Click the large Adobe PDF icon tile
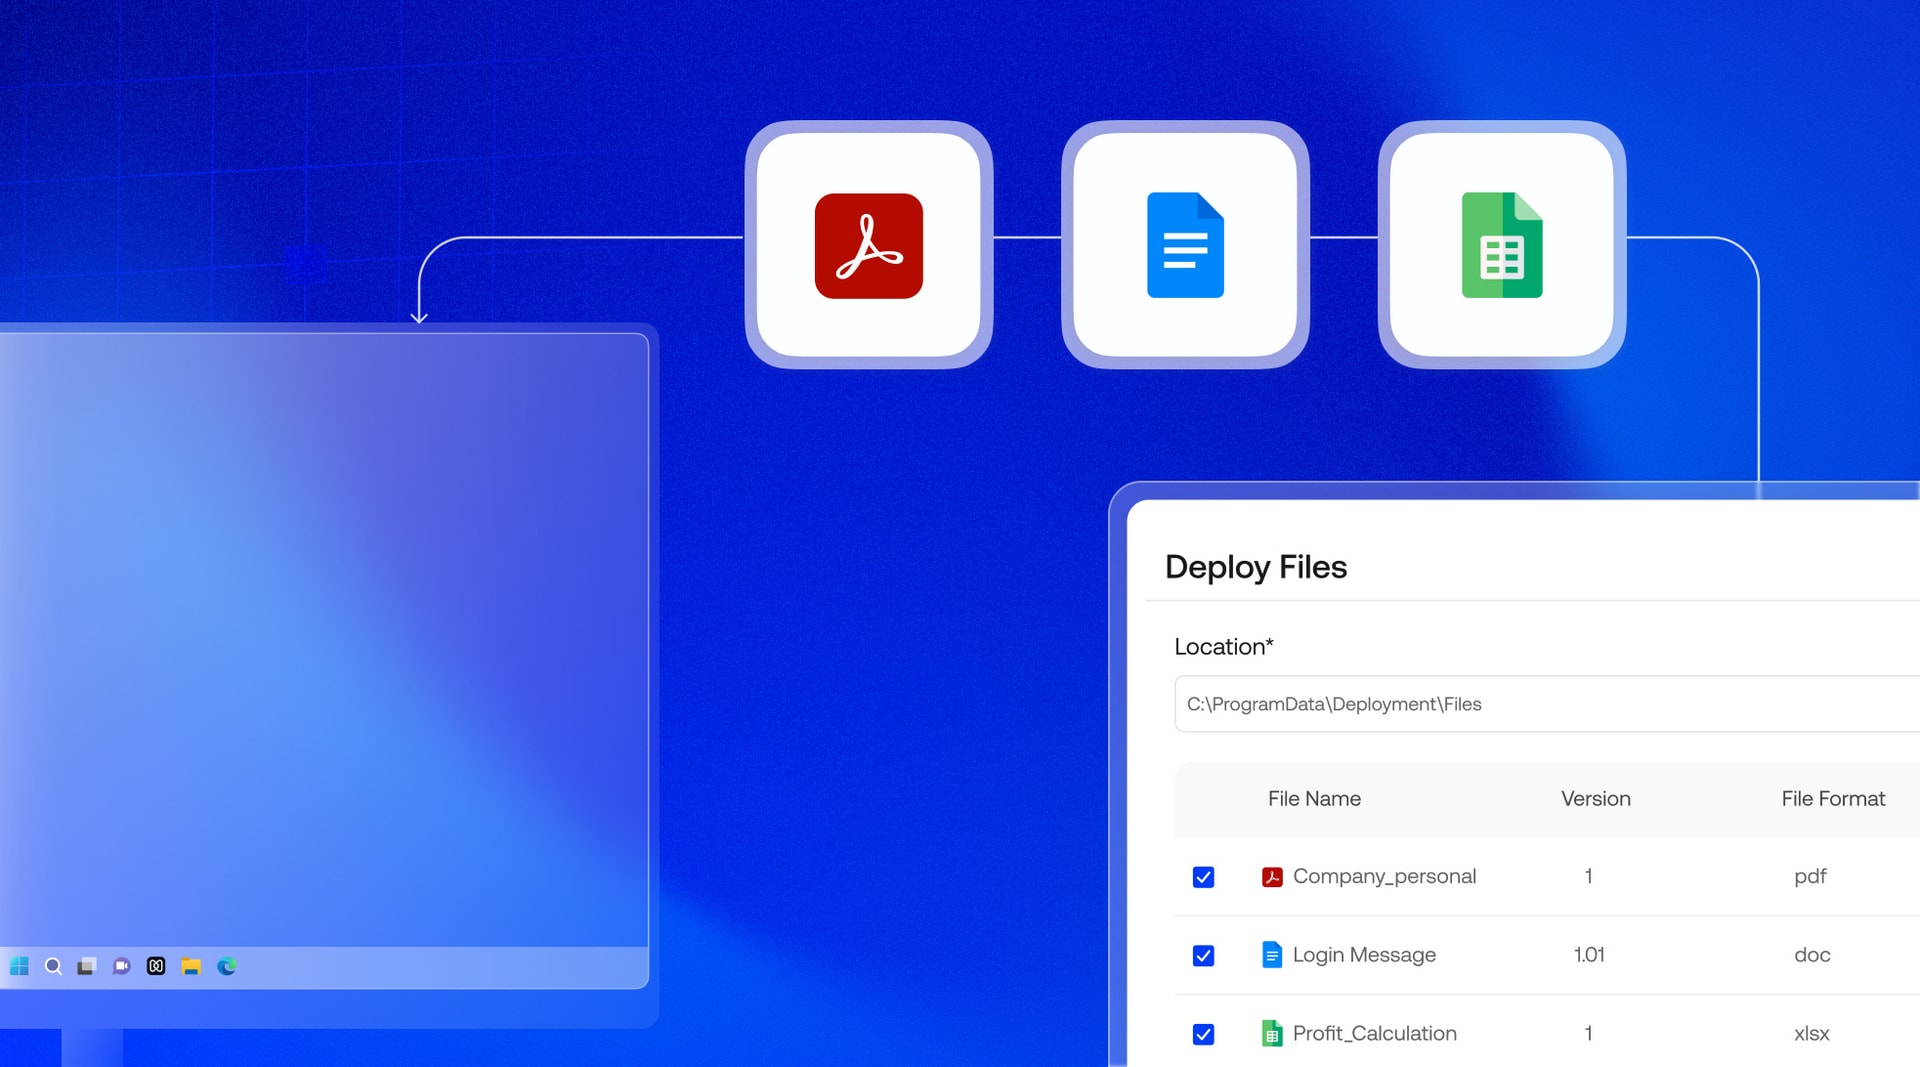The height and width of the screenshot is (1067, 1920). [868, 245]
